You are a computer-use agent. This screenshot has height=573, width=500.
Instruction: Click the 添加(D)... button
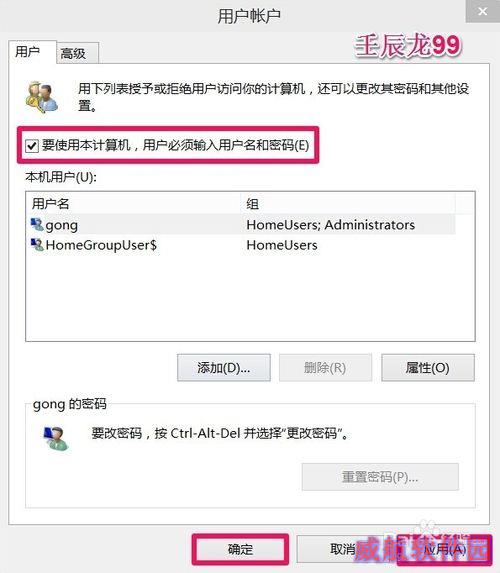(224, 367)
